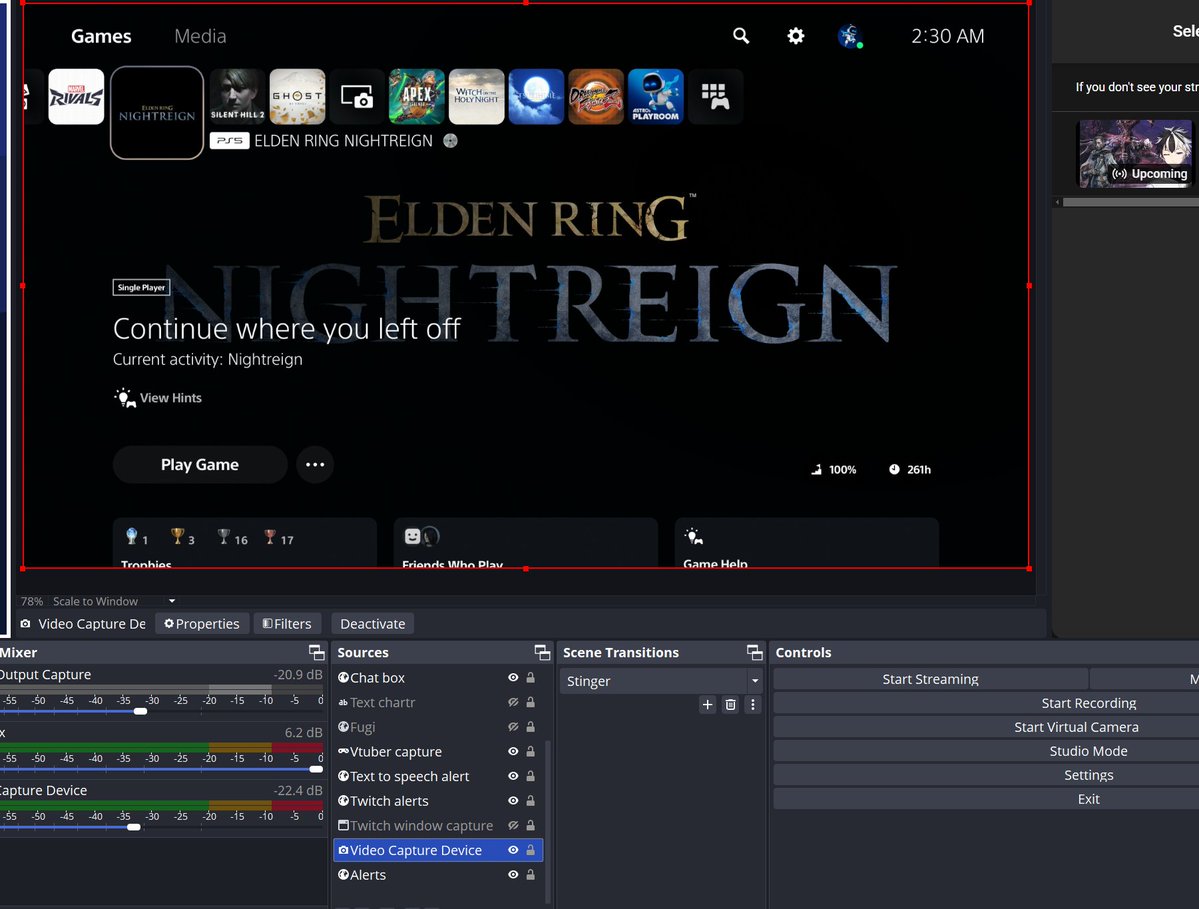The height and width of the screenshot is (909, 1199).
Task: Adjust Output Capture volume slider
Action: [140, 711]
